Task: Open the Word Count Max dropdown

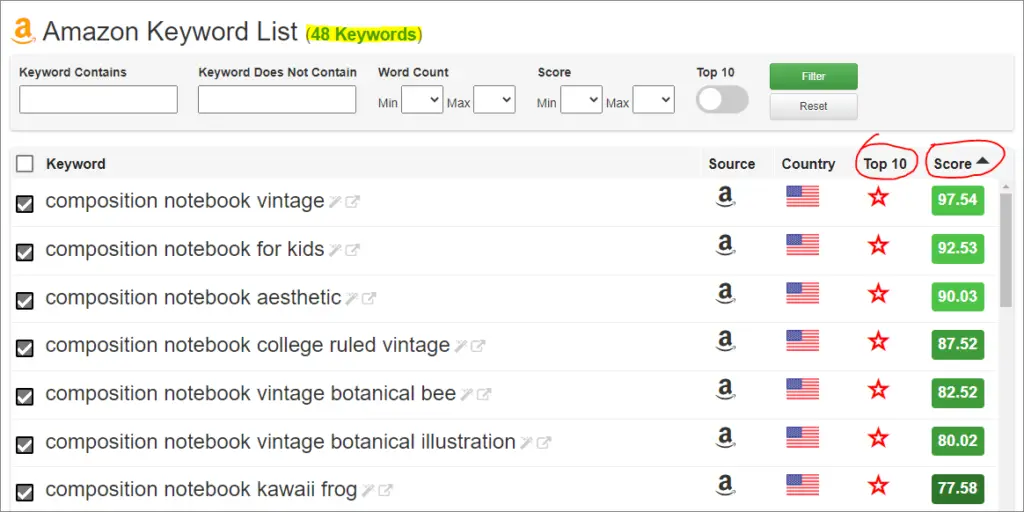Action: click(x=494, y=99)
